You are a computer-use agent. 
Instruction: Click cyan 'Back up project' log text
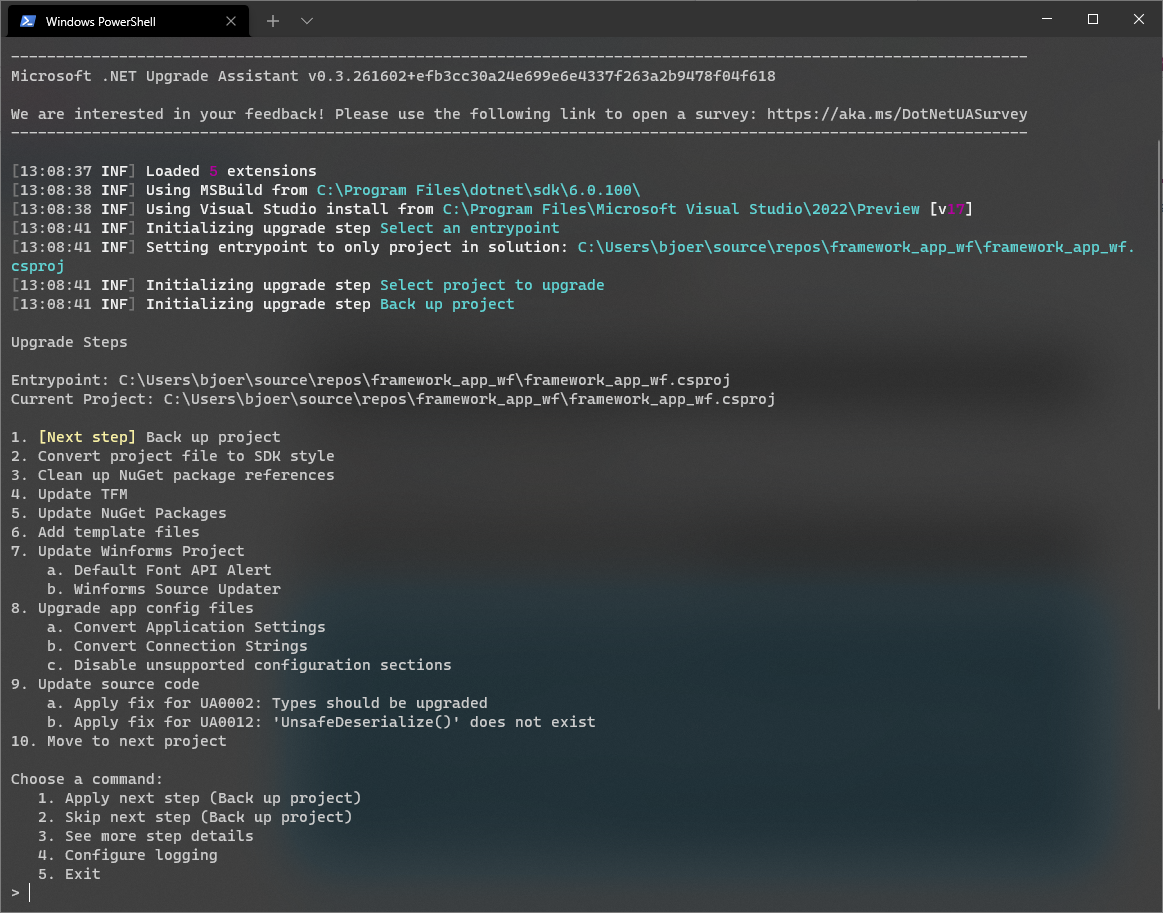pyautogui.click(x=447, y=304)
